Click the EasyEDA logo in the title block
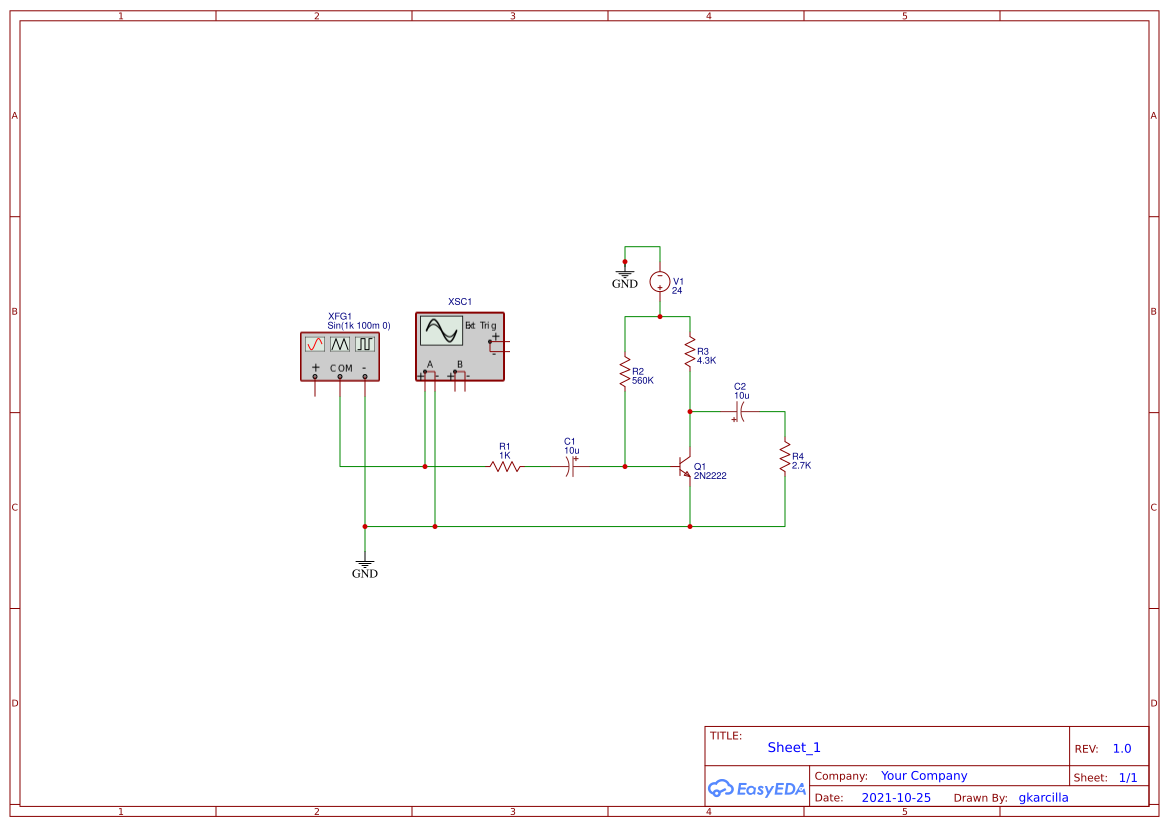Image resolution: width=1169 pixels, height=827 pixels. tap(756, 789)
